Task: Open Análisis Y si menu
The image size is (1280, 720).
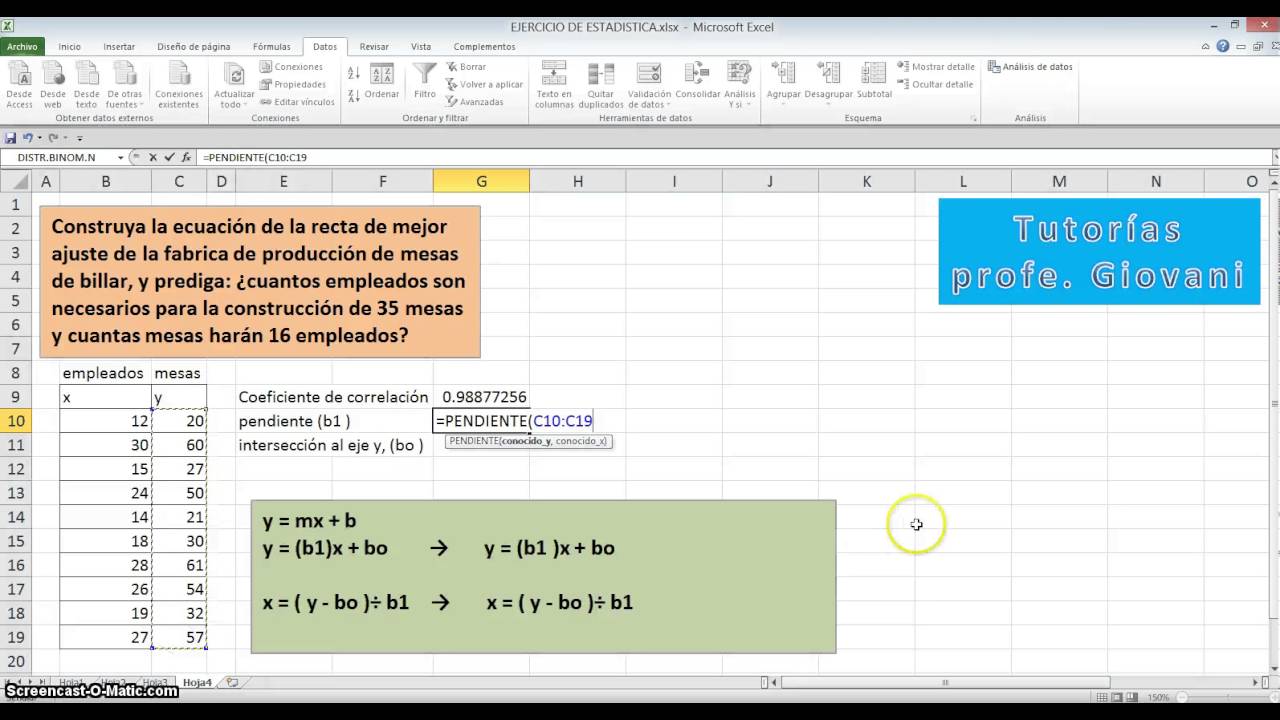Action: tap(740, 85)
